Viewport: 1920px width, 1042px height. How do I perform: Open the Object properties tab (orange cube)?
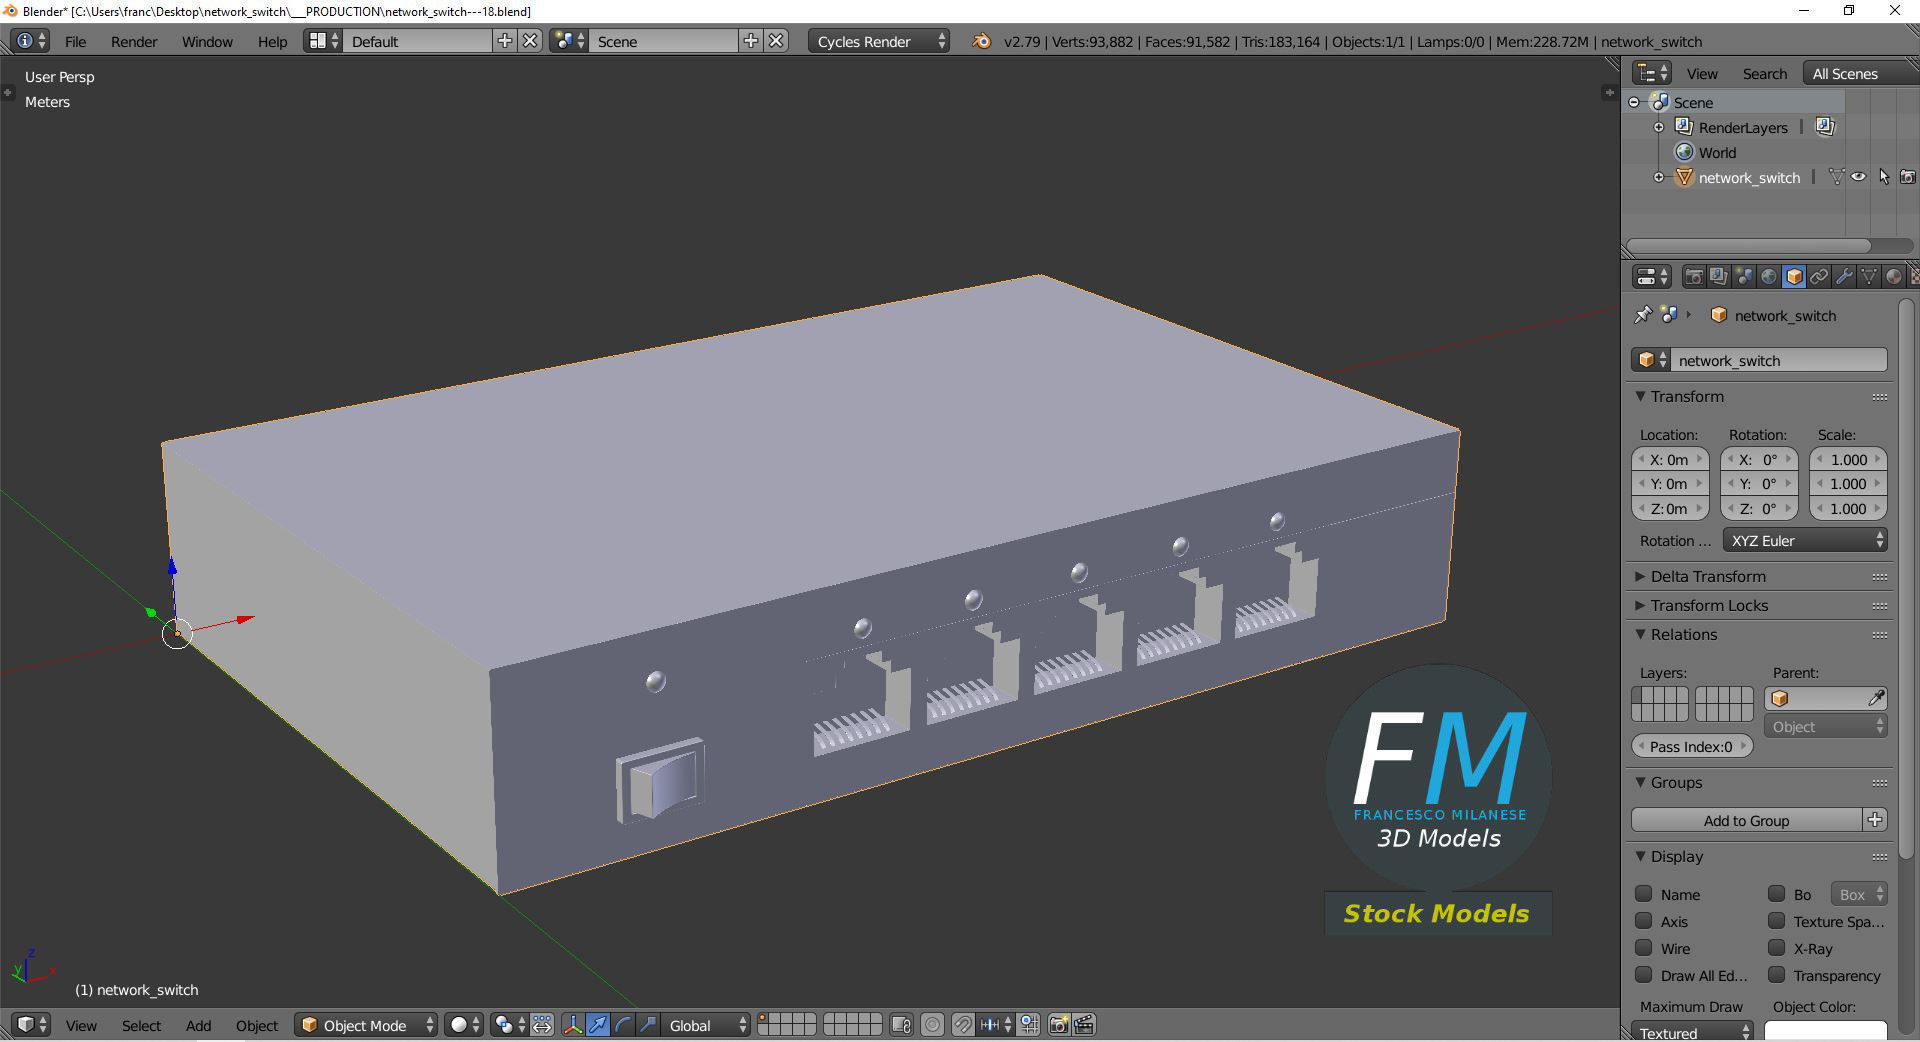[1794, 277]
